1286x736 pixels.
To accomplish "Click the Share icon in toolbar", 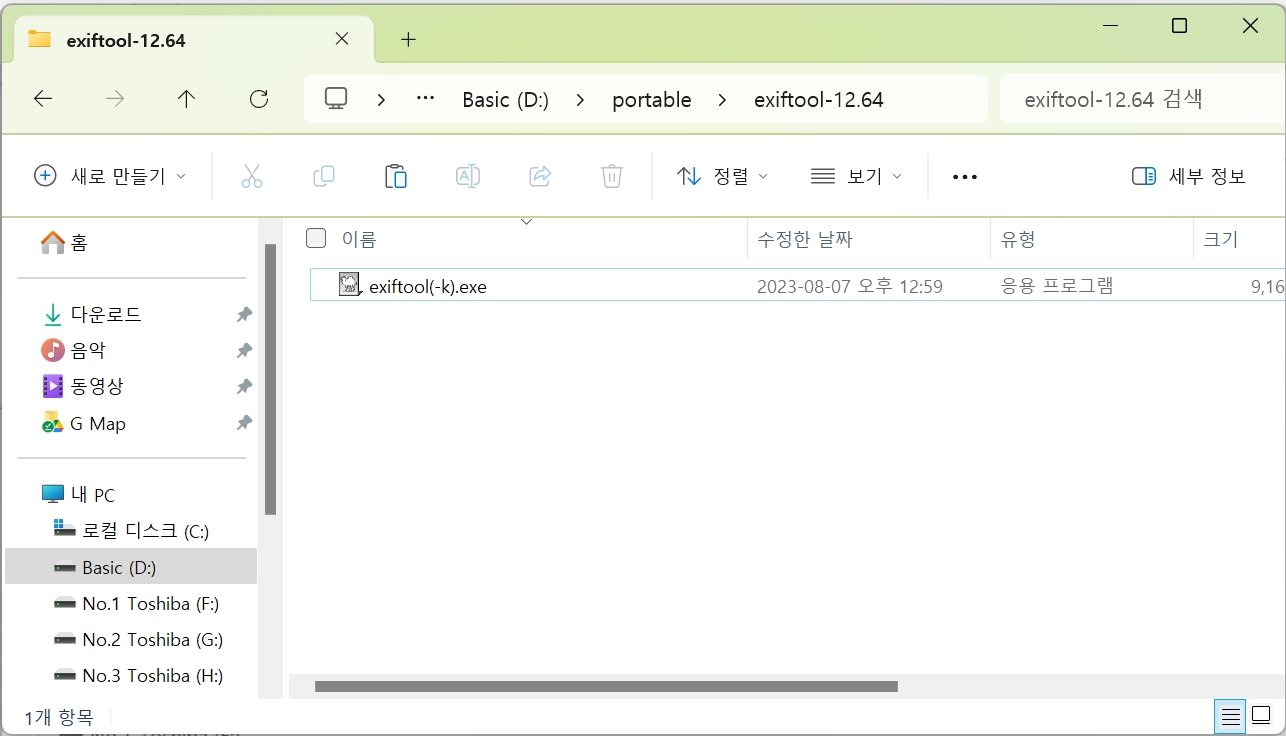I will click(x=540, y=176).
